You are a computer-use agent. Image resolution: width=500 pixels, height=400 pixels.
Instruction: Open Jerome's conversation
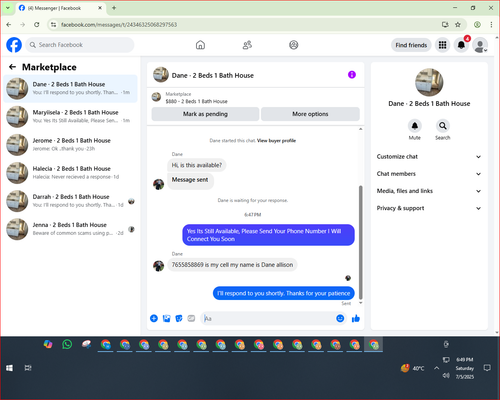[x=70, y=144]
